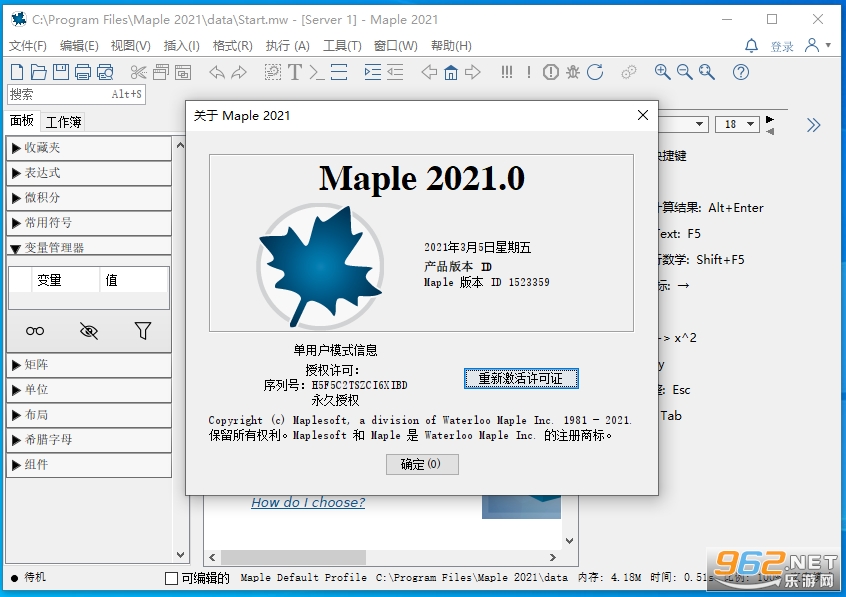Print the document using printer icon
Screen dimensions: 846x597
tap(83, 72)
